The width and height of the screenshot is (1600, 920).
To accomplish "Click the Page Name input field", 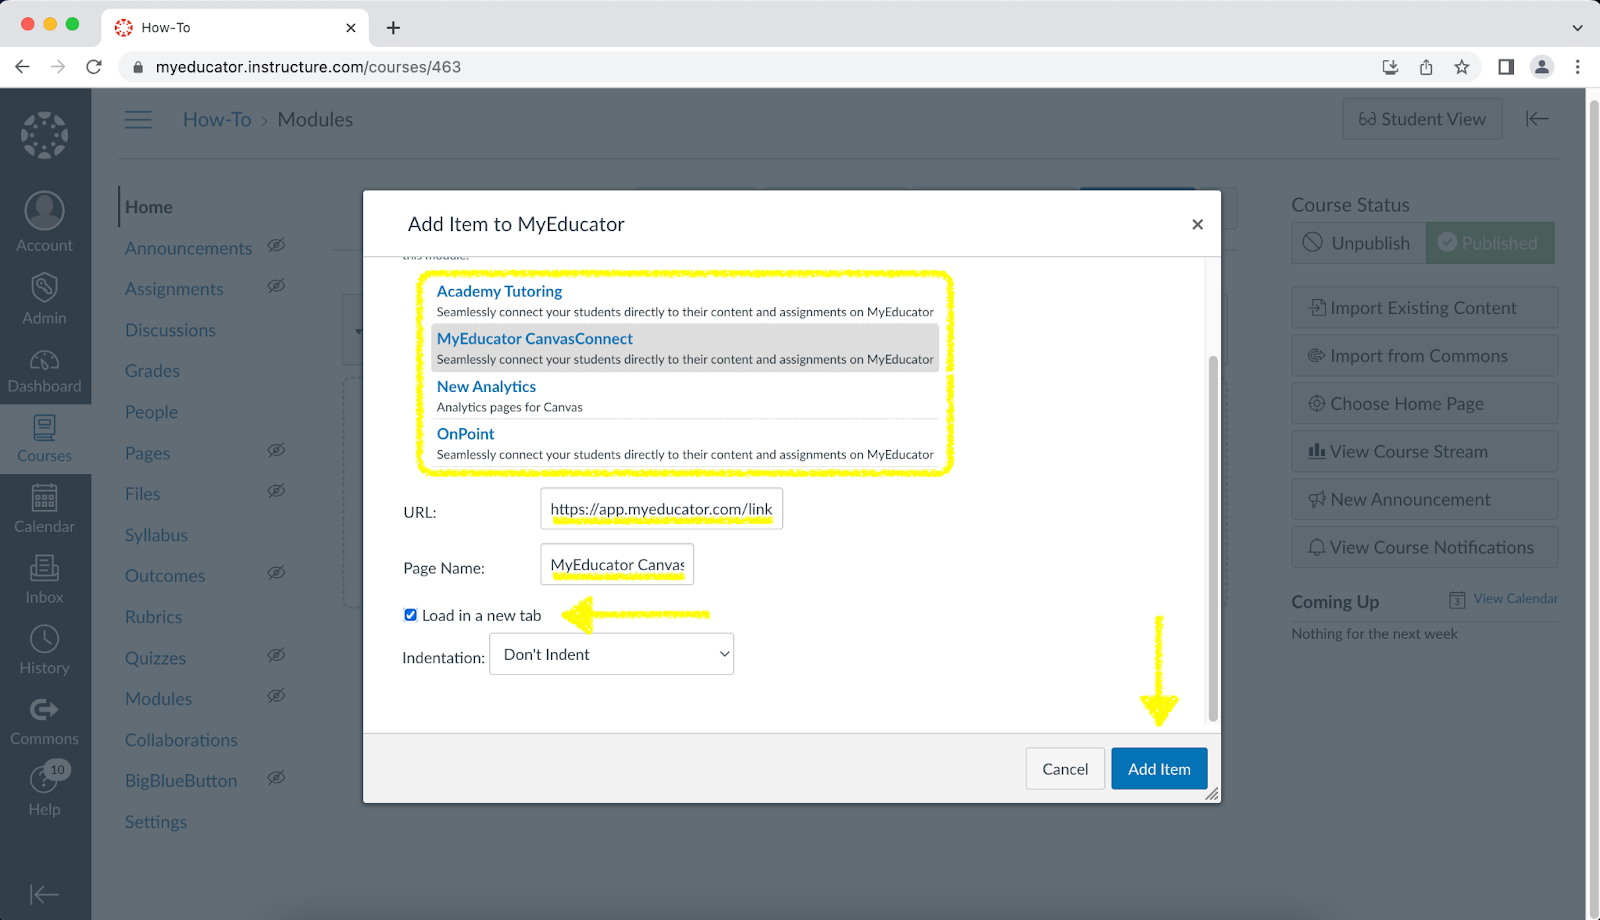I will point(617,565).
